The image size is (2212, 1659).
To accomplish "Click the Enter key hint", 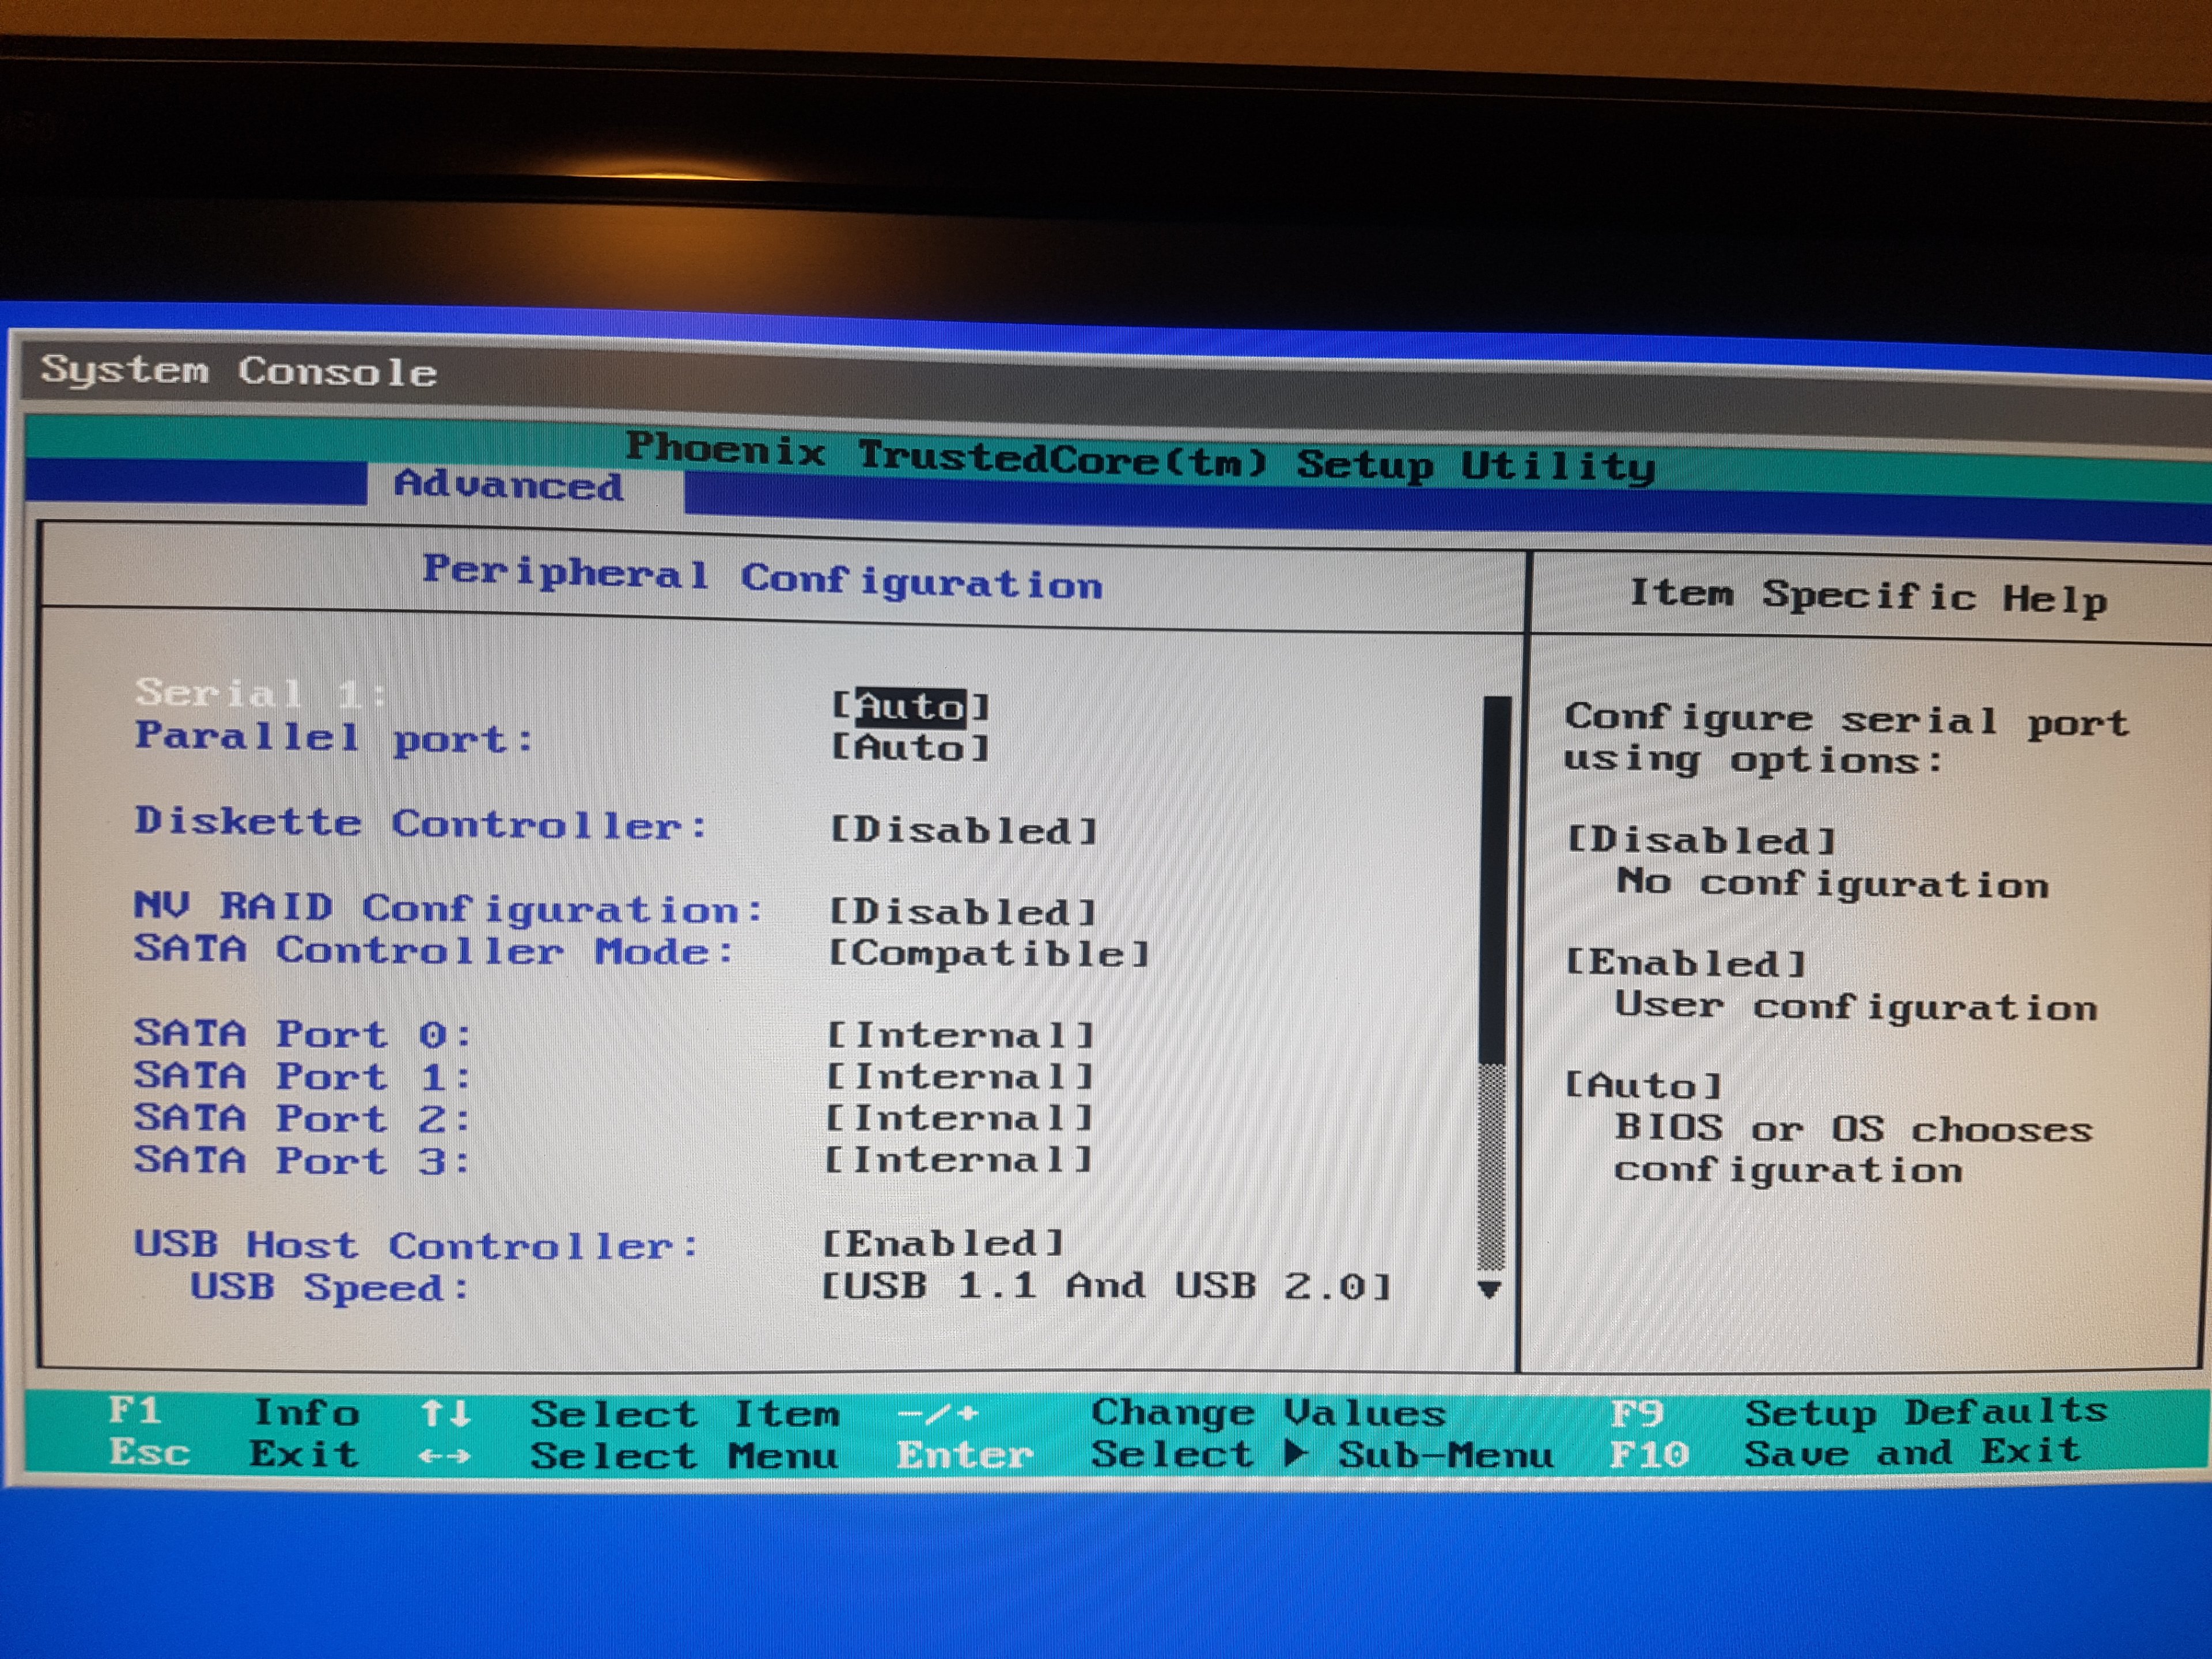I will (964, 1454).
